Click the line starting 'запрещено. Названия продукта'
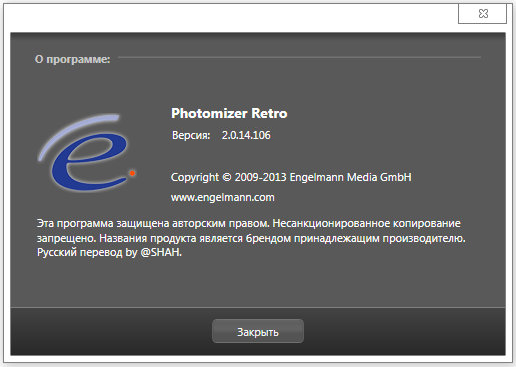 click(251, 238)
